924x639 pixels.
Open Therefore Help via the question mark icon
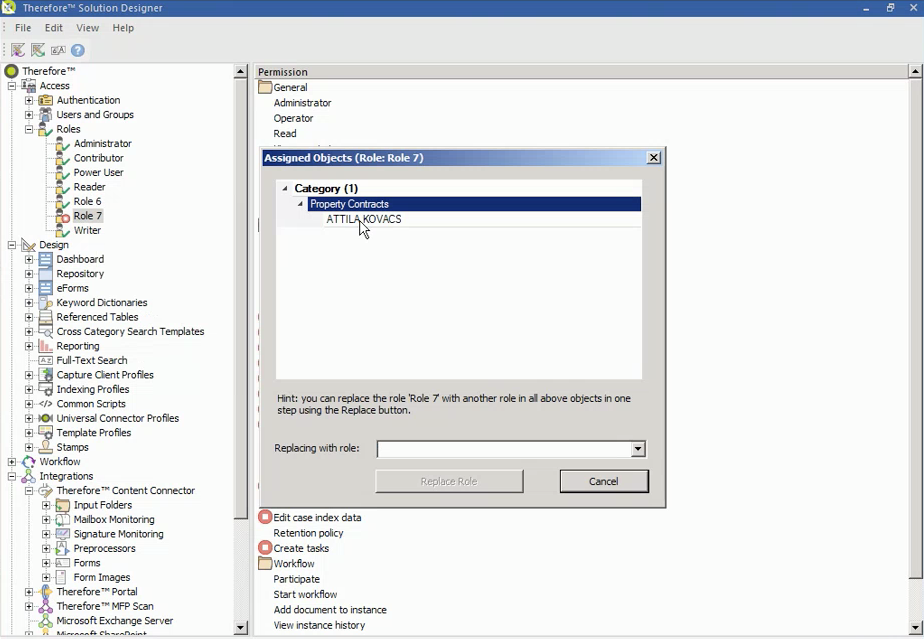point(78,50)
